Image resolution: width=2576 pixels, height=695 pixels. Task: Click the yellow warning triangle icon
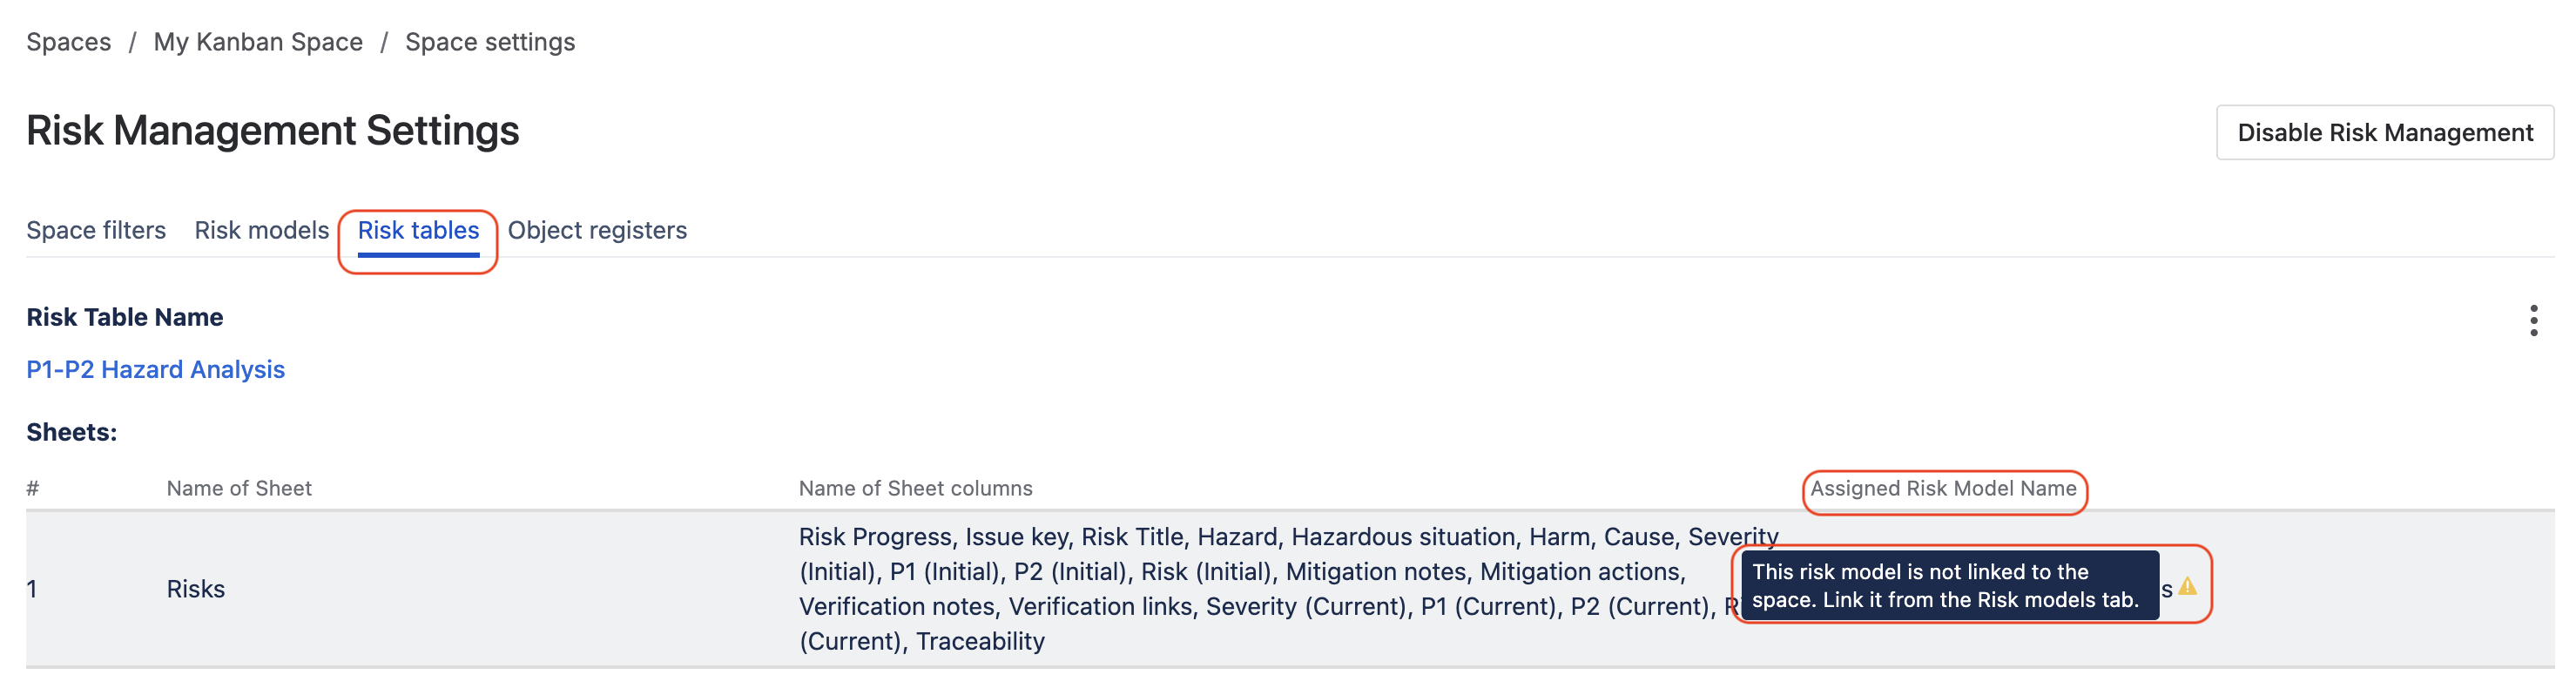tap(2188, 587)
